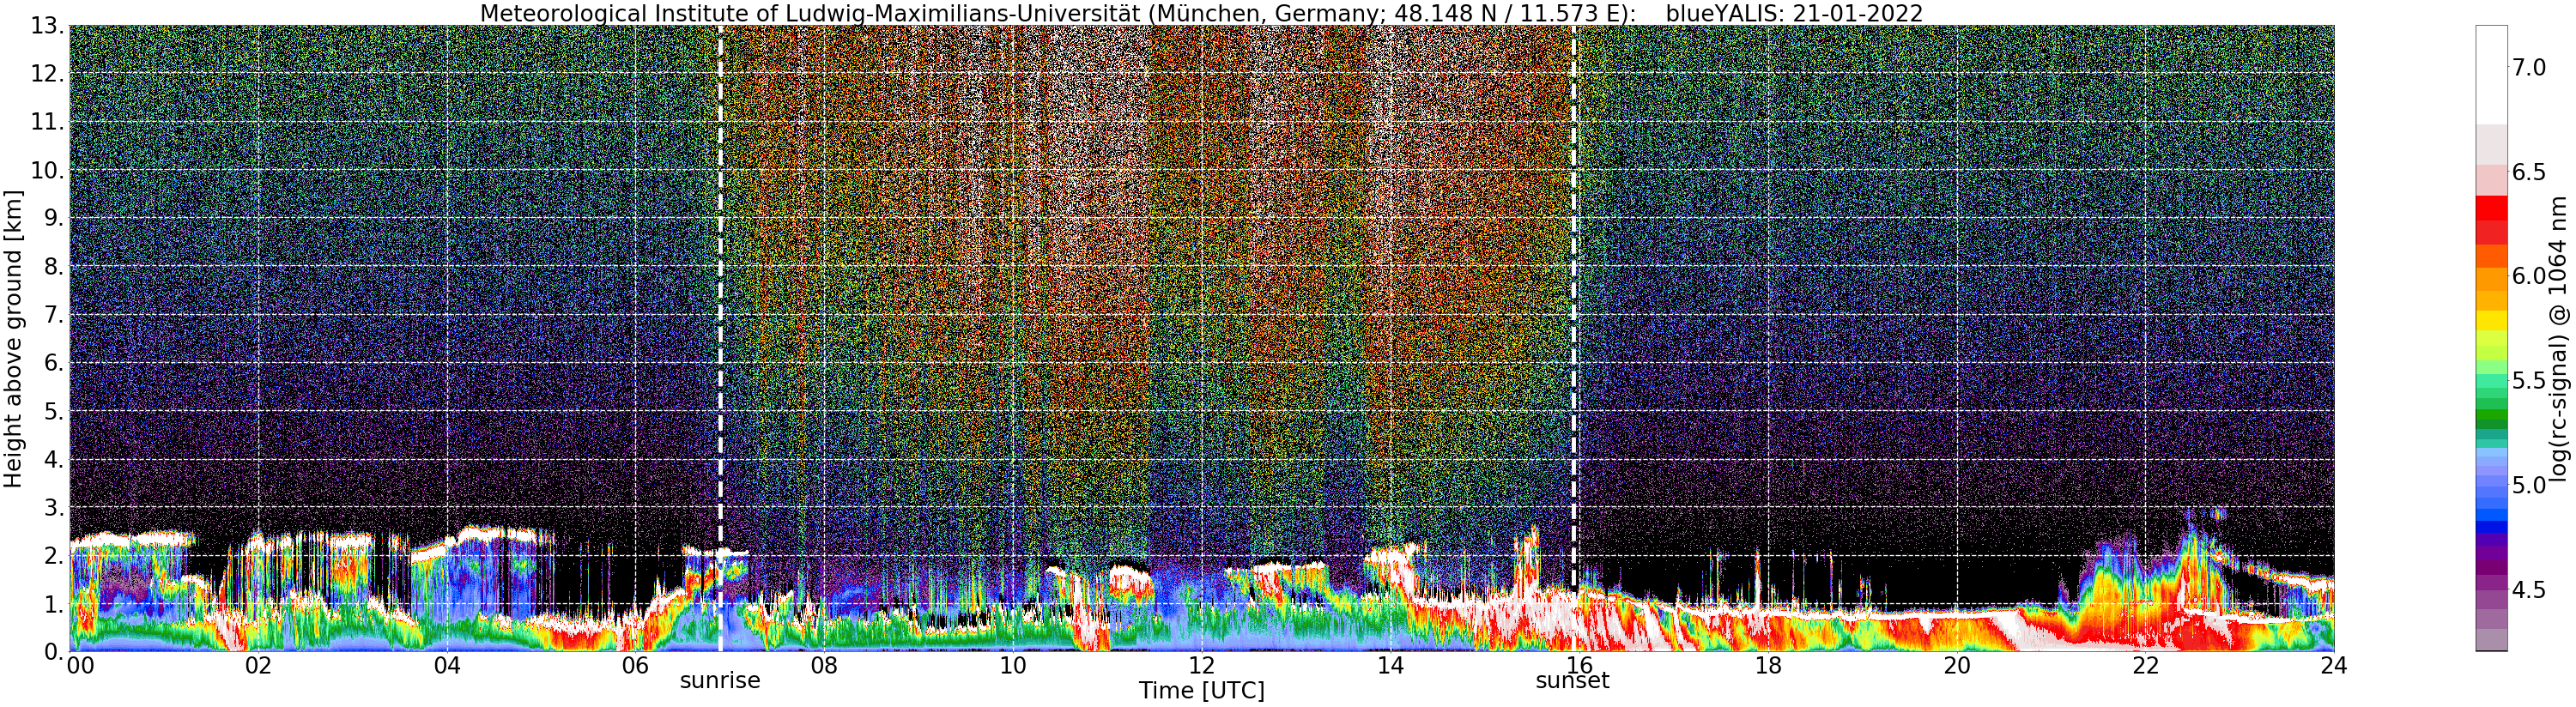Click the y-axis tick label '9.'
The width and height of the screenshot is (2576, 707).
54,218
